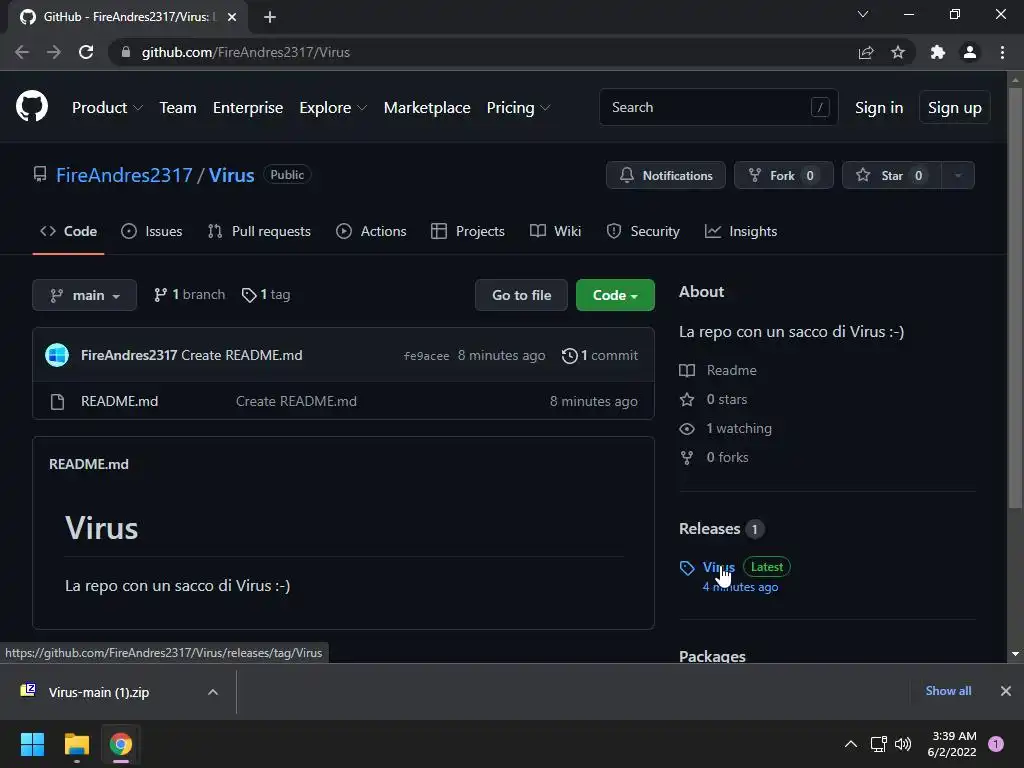Open the Windows Start menu
Viewport: 1024px width, 768px height.
click(x=32, y=744)
